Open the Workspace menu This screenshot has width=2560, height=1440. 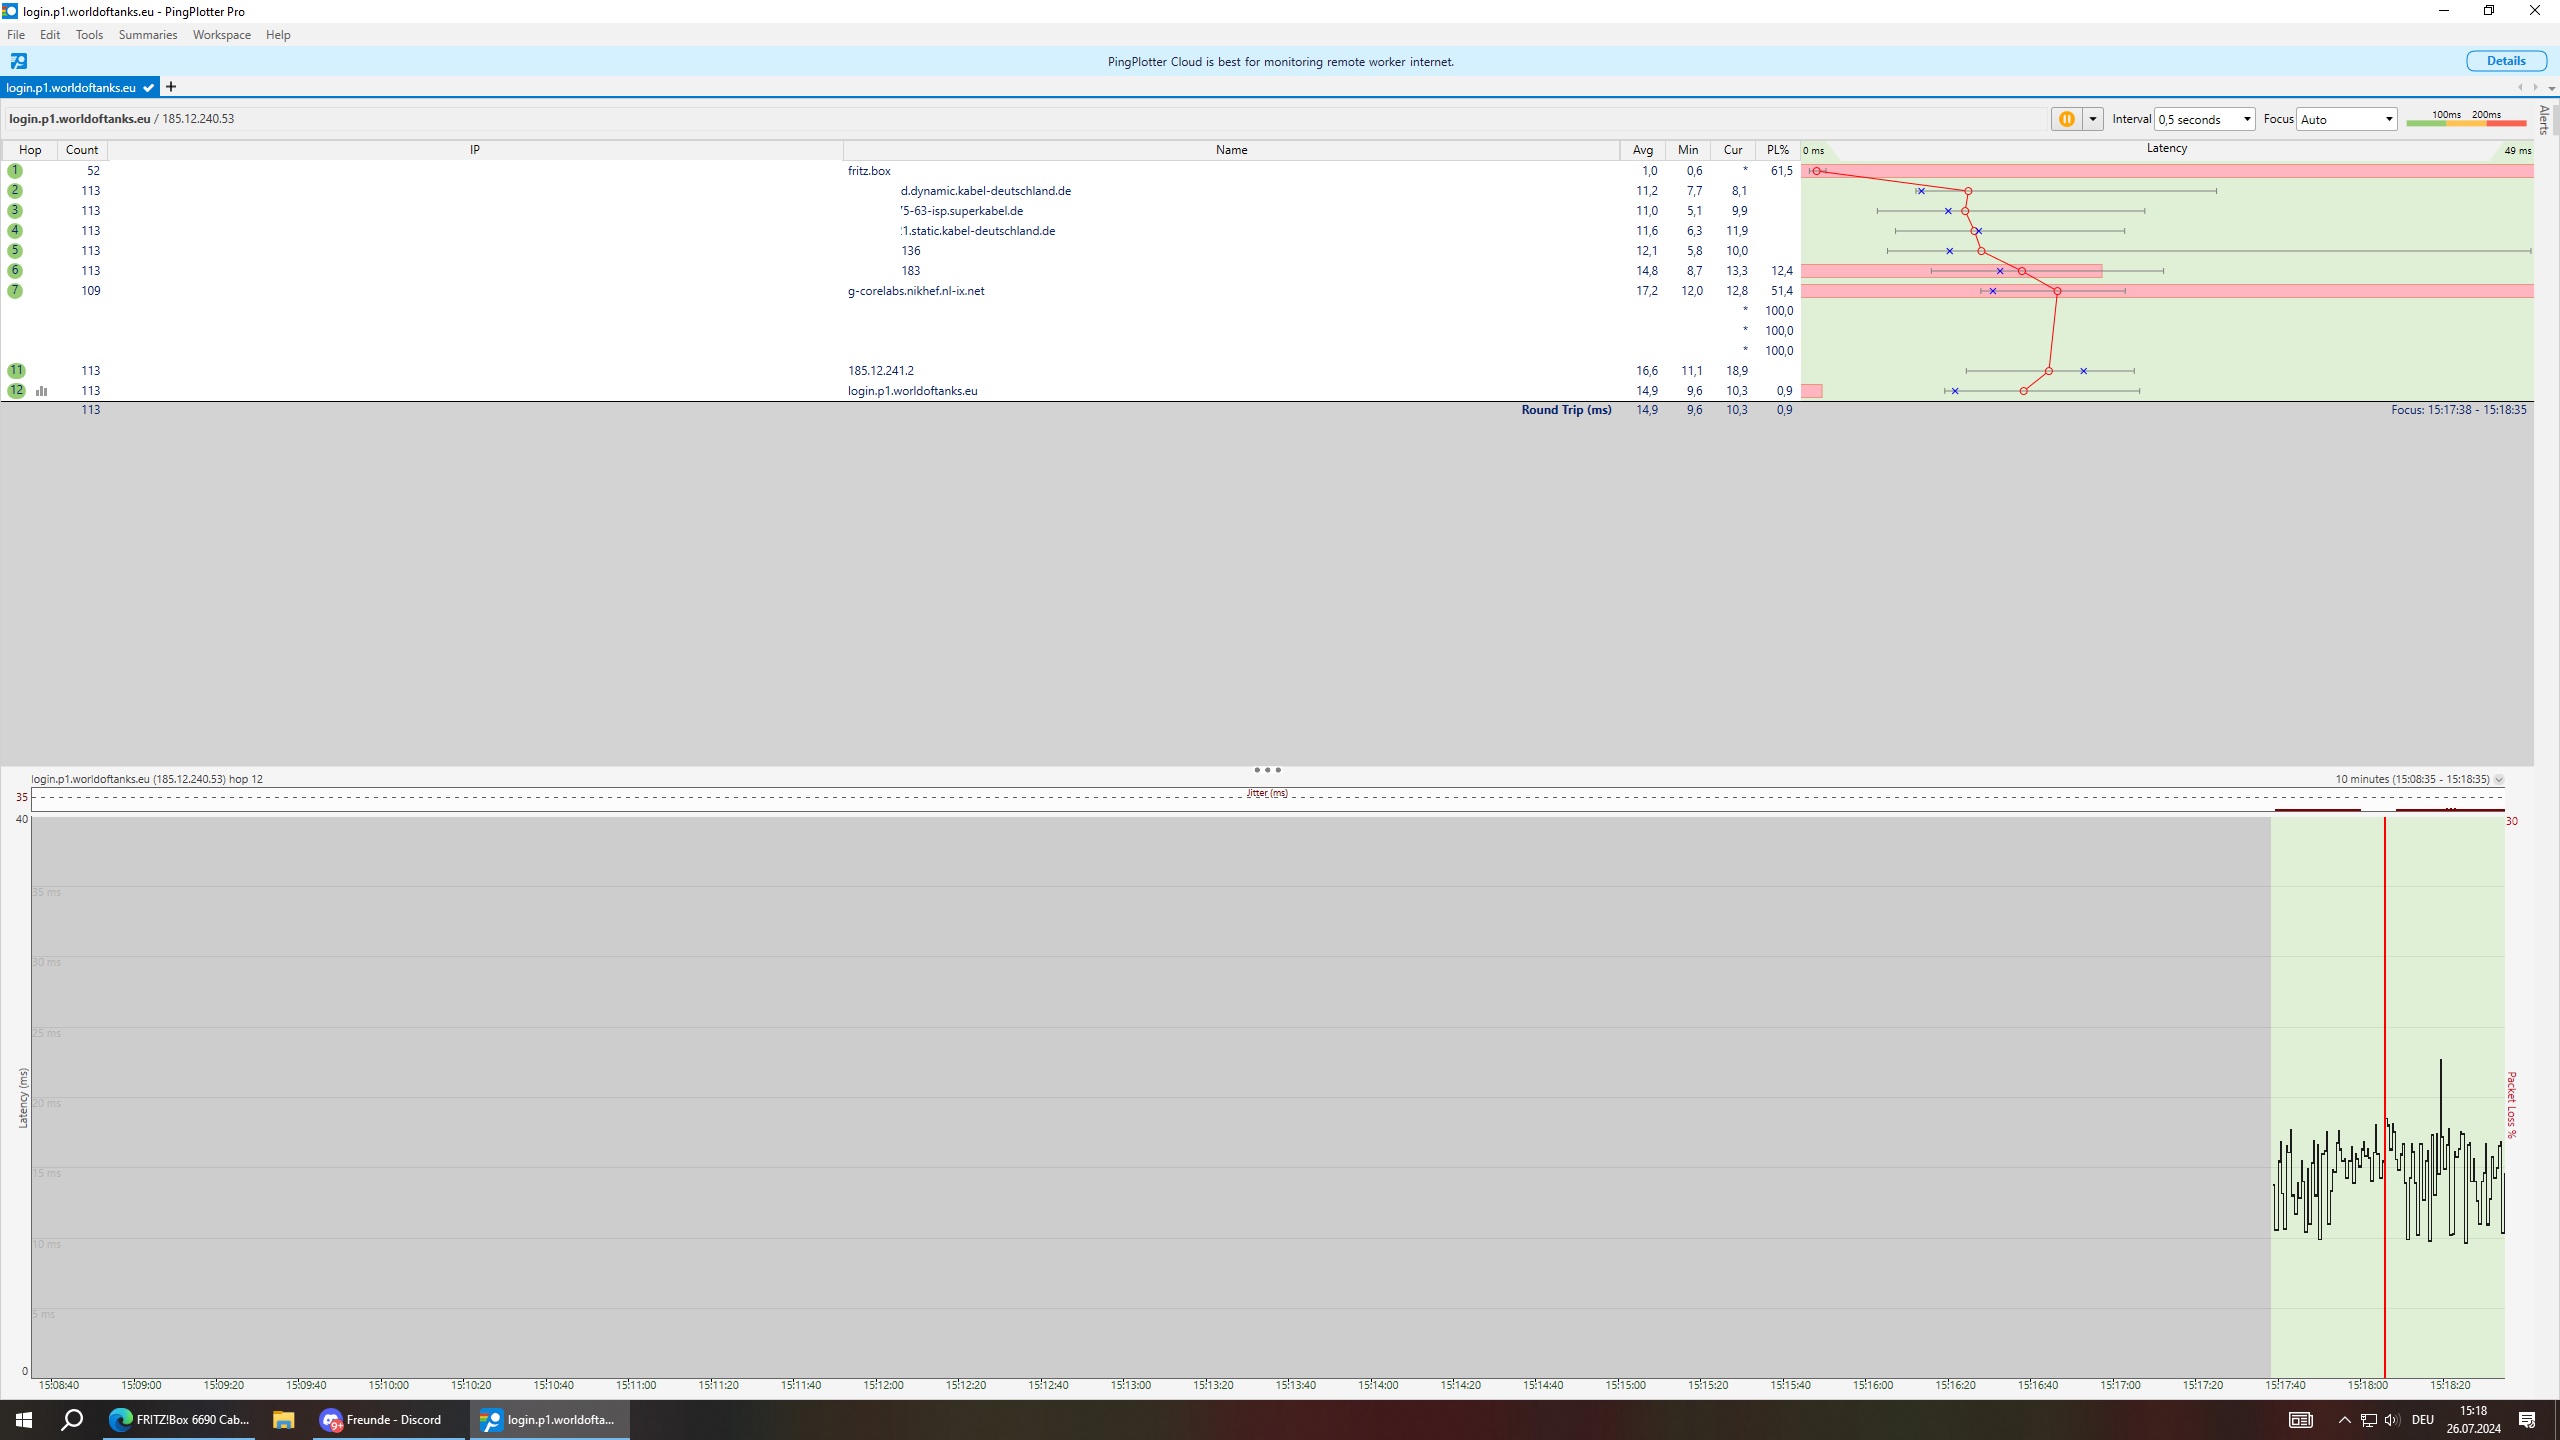[x=221, y=35]
